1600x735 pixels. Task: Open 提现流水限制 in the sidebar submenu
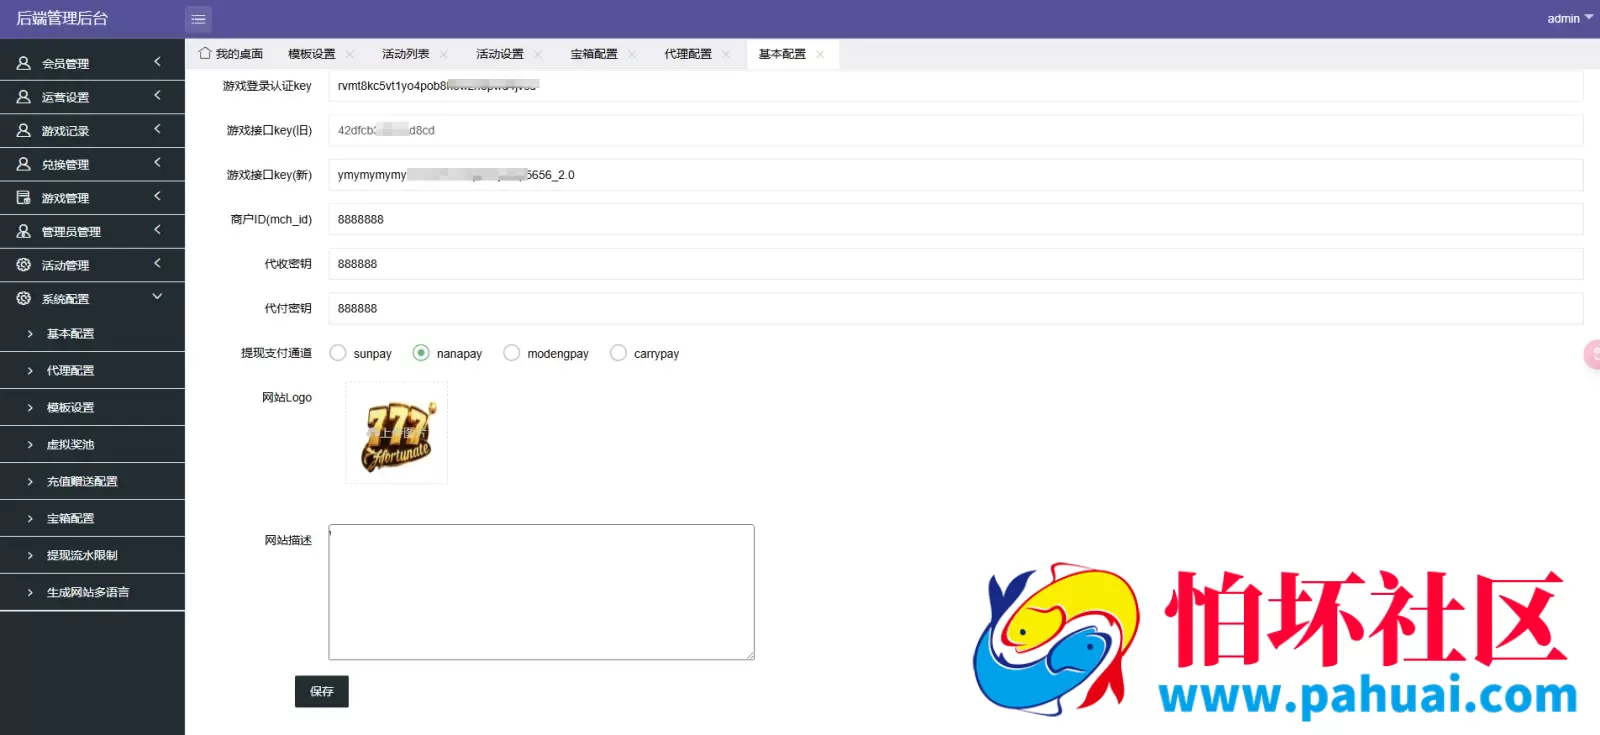[92, 556]
